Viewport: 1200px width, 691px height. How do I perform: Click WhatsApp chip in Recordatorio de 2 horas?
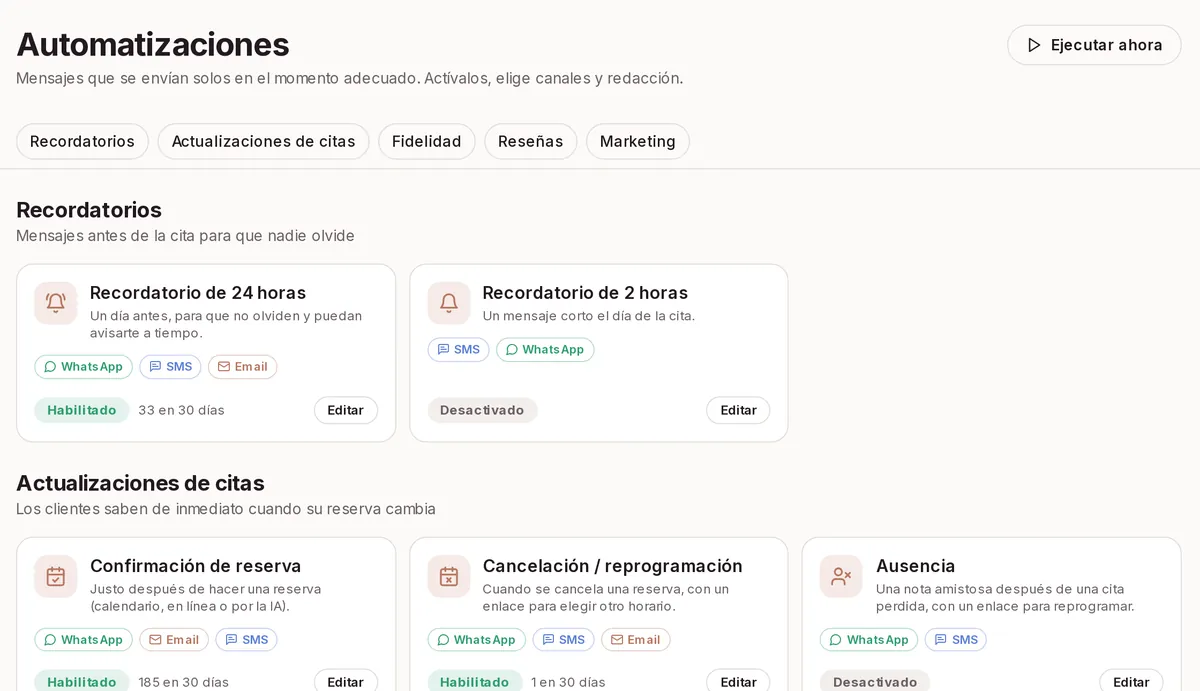(x=545, y=350)
